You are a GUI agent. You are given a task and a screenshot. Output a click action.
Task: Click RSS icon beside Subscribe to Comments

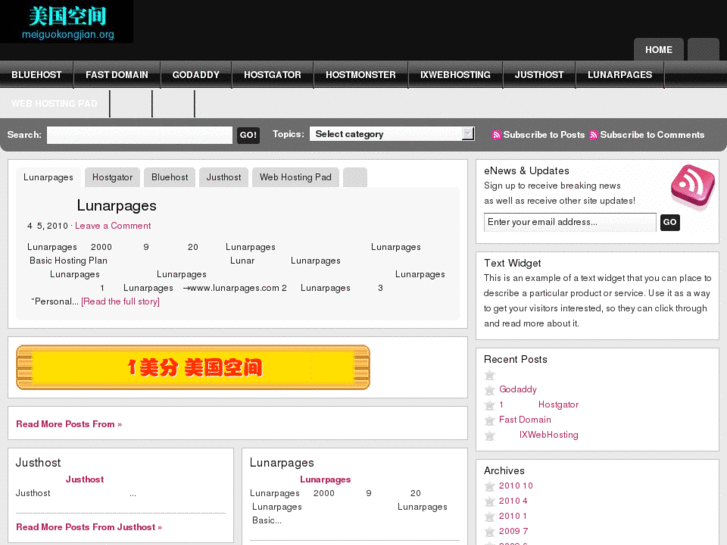[x=593, y=135]
